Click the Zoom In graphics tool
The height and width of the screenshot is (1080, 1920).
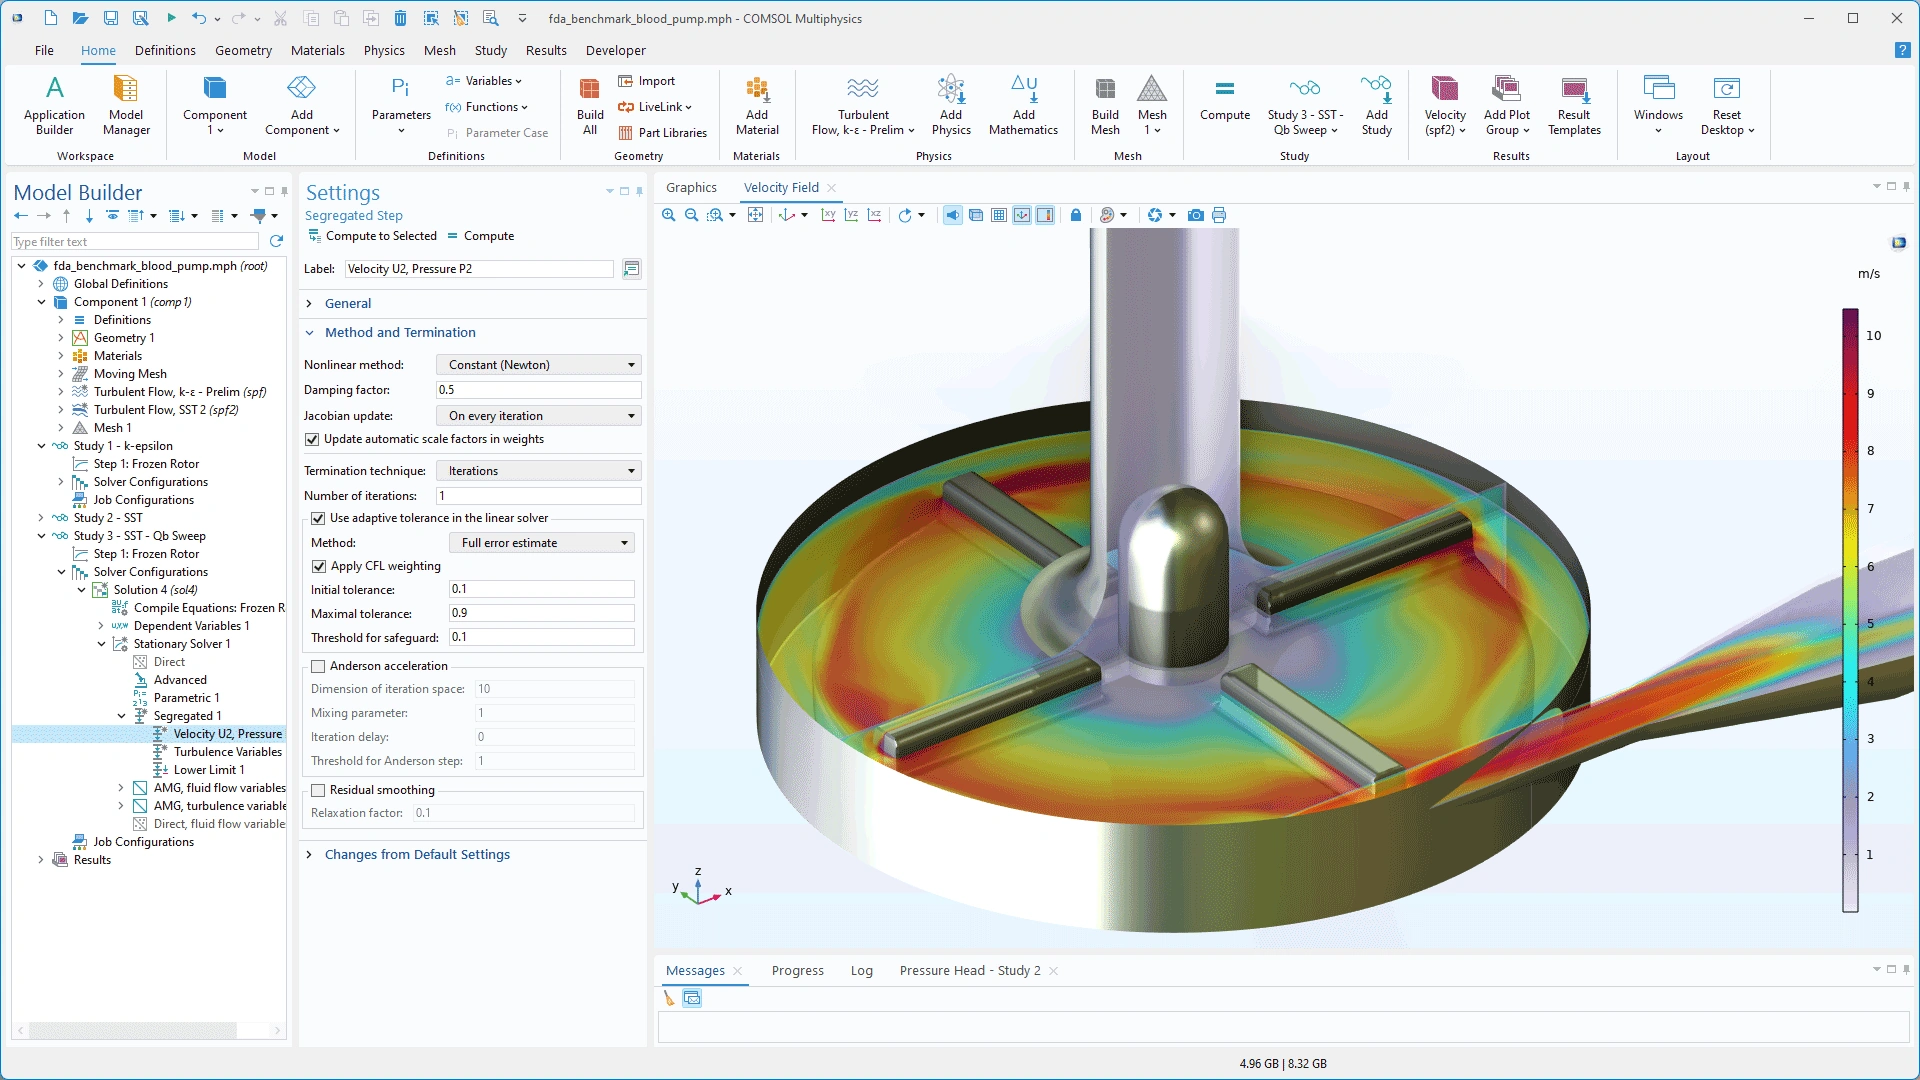pos(669,215)
